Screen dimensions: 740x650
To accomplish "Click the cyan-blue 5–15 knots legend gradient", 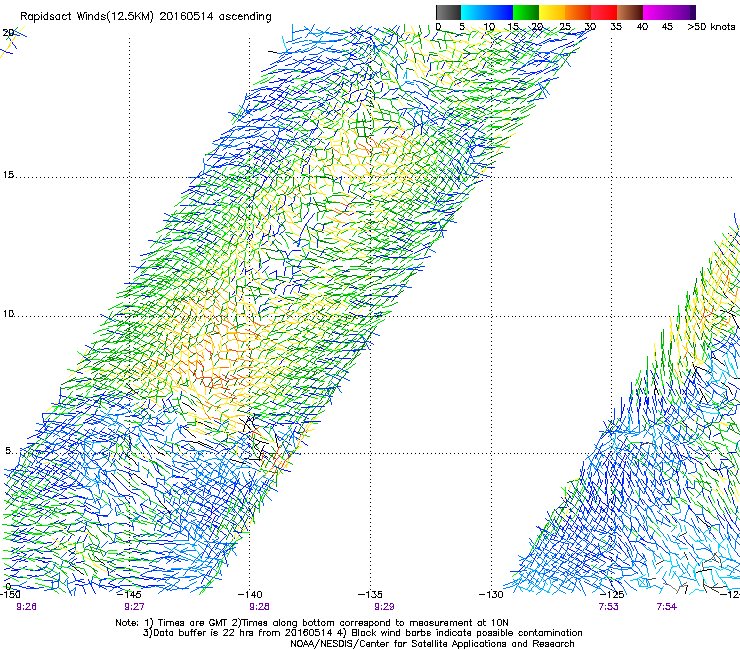I will tap(487, 12).
